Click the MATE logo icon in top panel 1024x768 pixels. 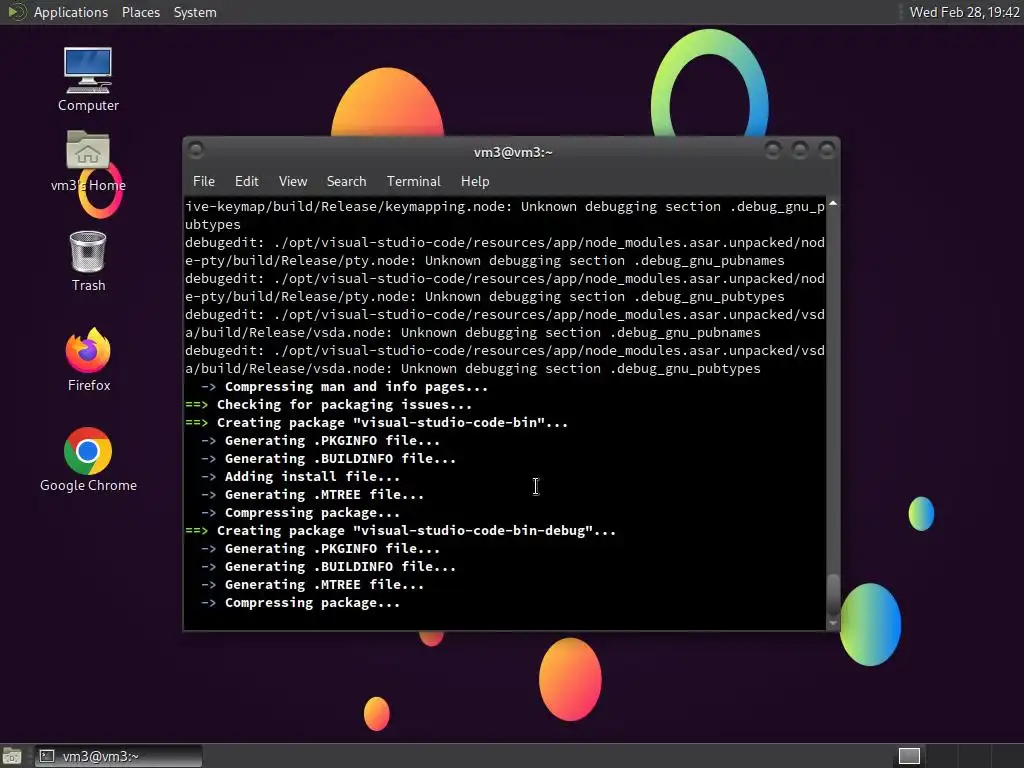(16, 12)
